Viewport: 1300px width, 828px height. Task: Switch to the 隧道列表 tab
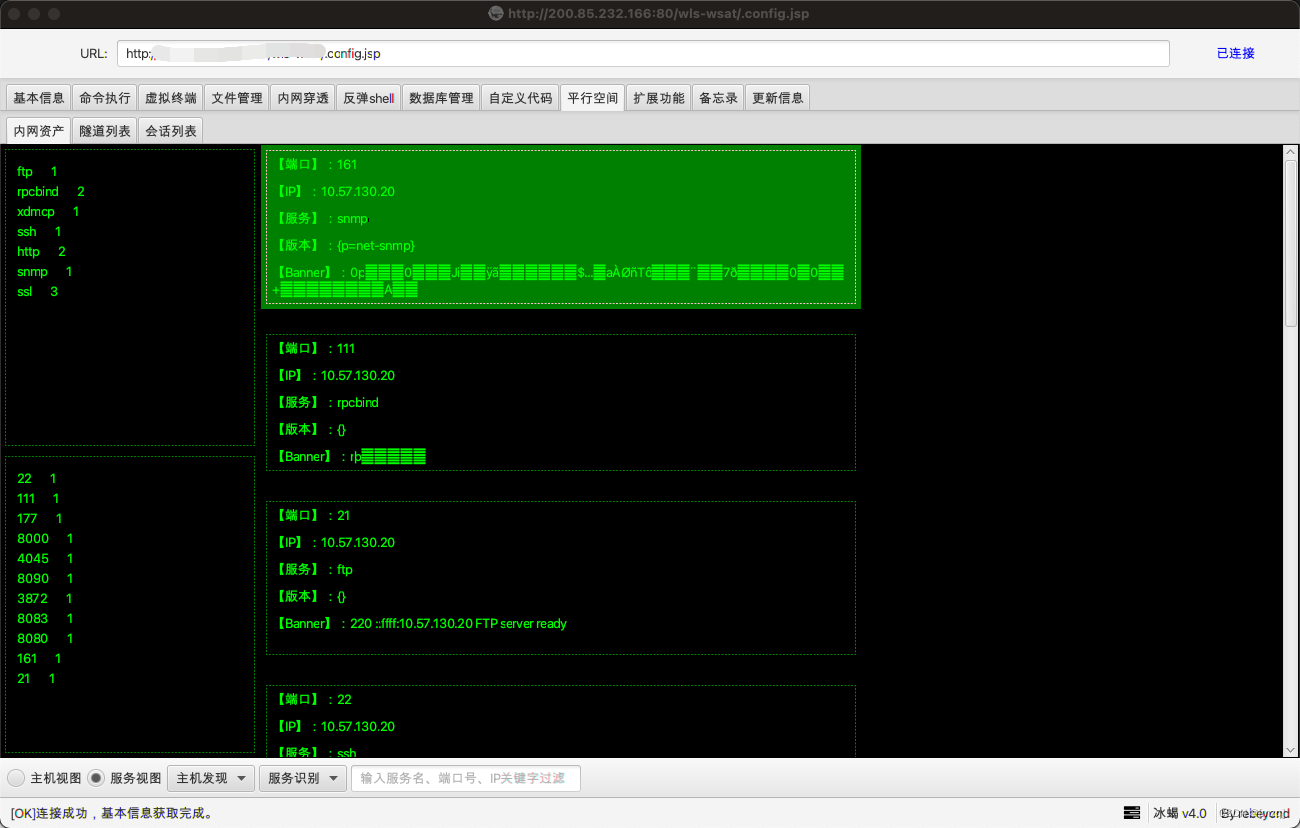click(x=104, y=130)
